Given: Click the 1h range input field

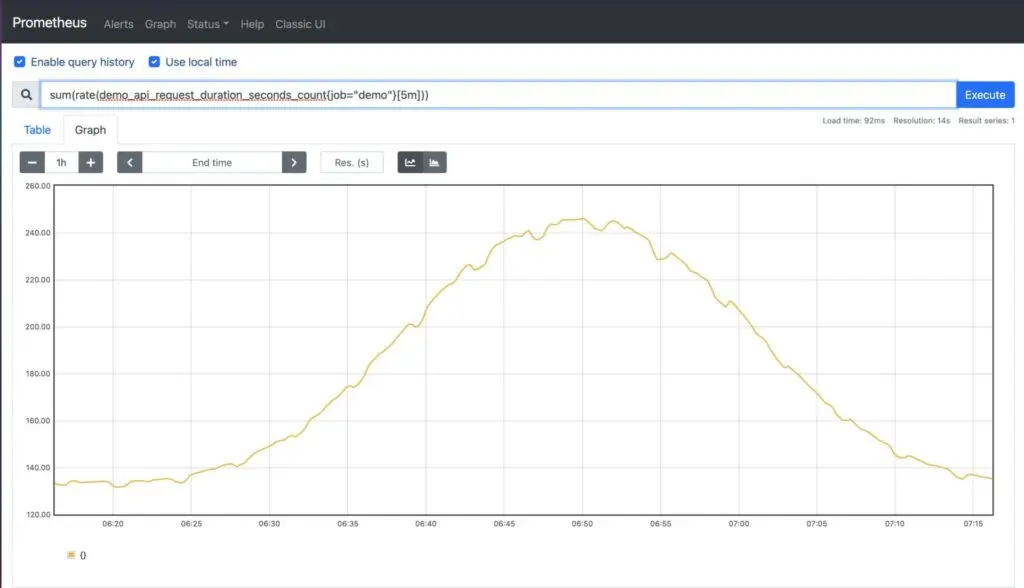Looking at the screenshot, I should (61, 163).
